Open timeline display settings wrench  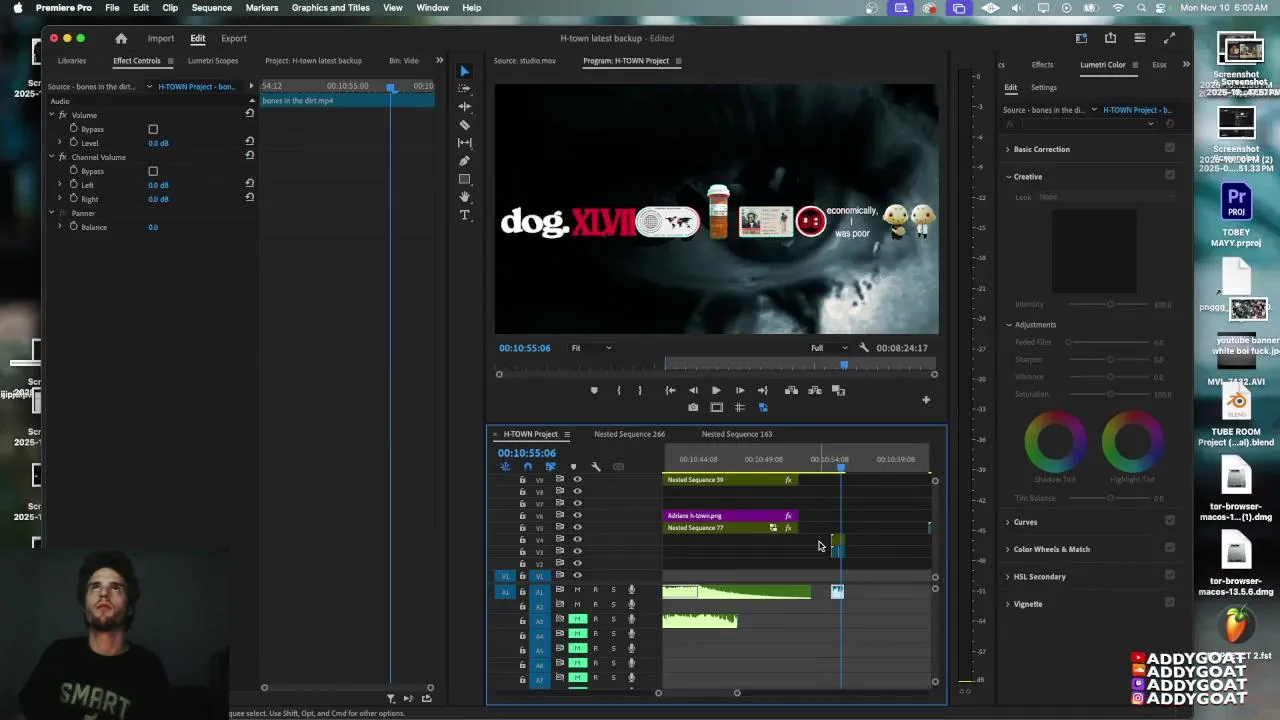(596, 467)
